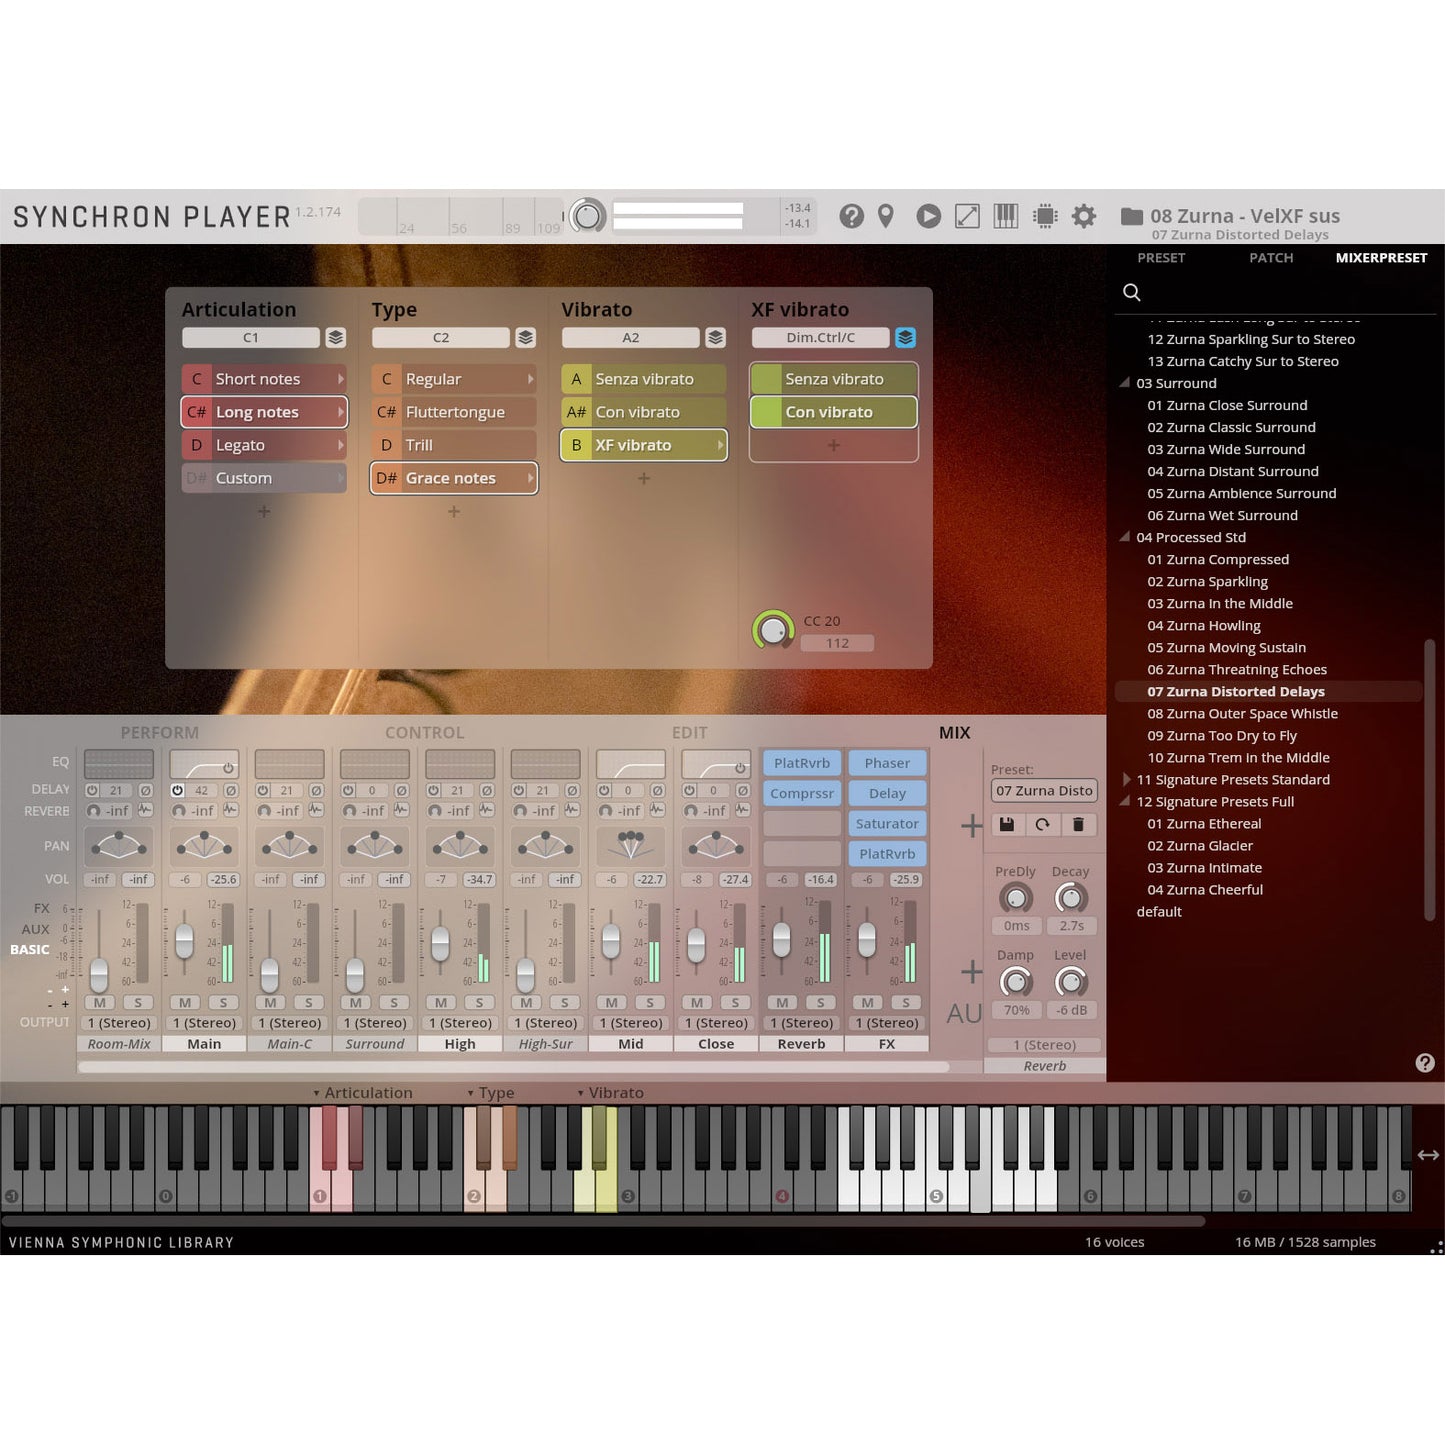Solo the Close mixer channel
This screenshot has width=1445, height=1445.
click(x=735, y=1002)
